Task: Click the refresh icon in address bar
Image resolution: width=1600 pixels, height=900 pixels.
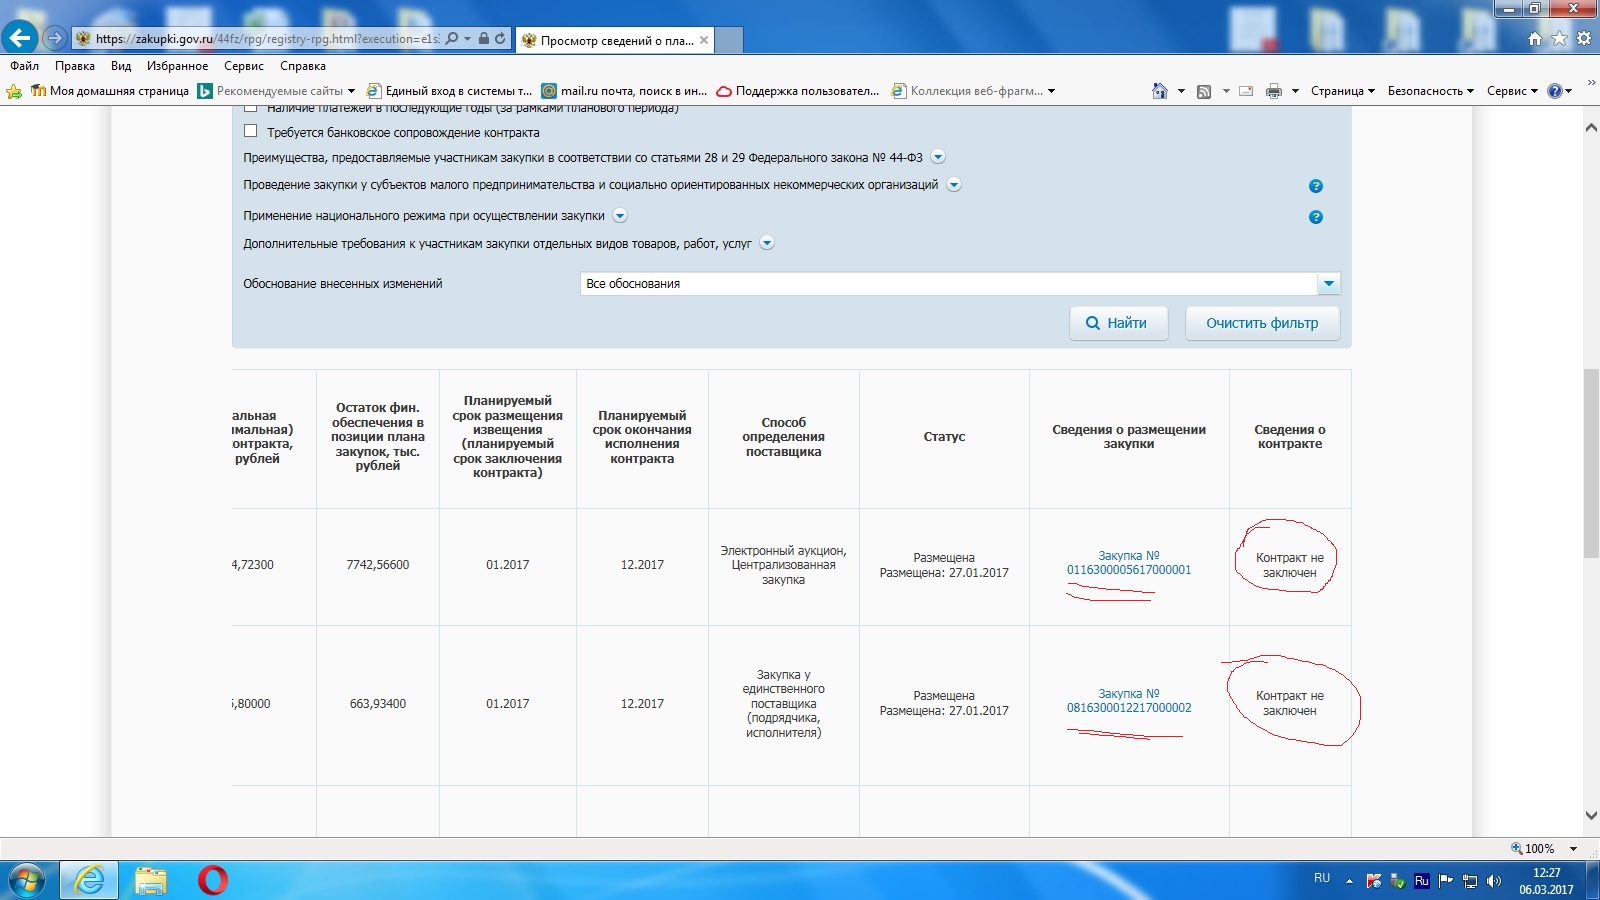Action: tap(500, 39)
